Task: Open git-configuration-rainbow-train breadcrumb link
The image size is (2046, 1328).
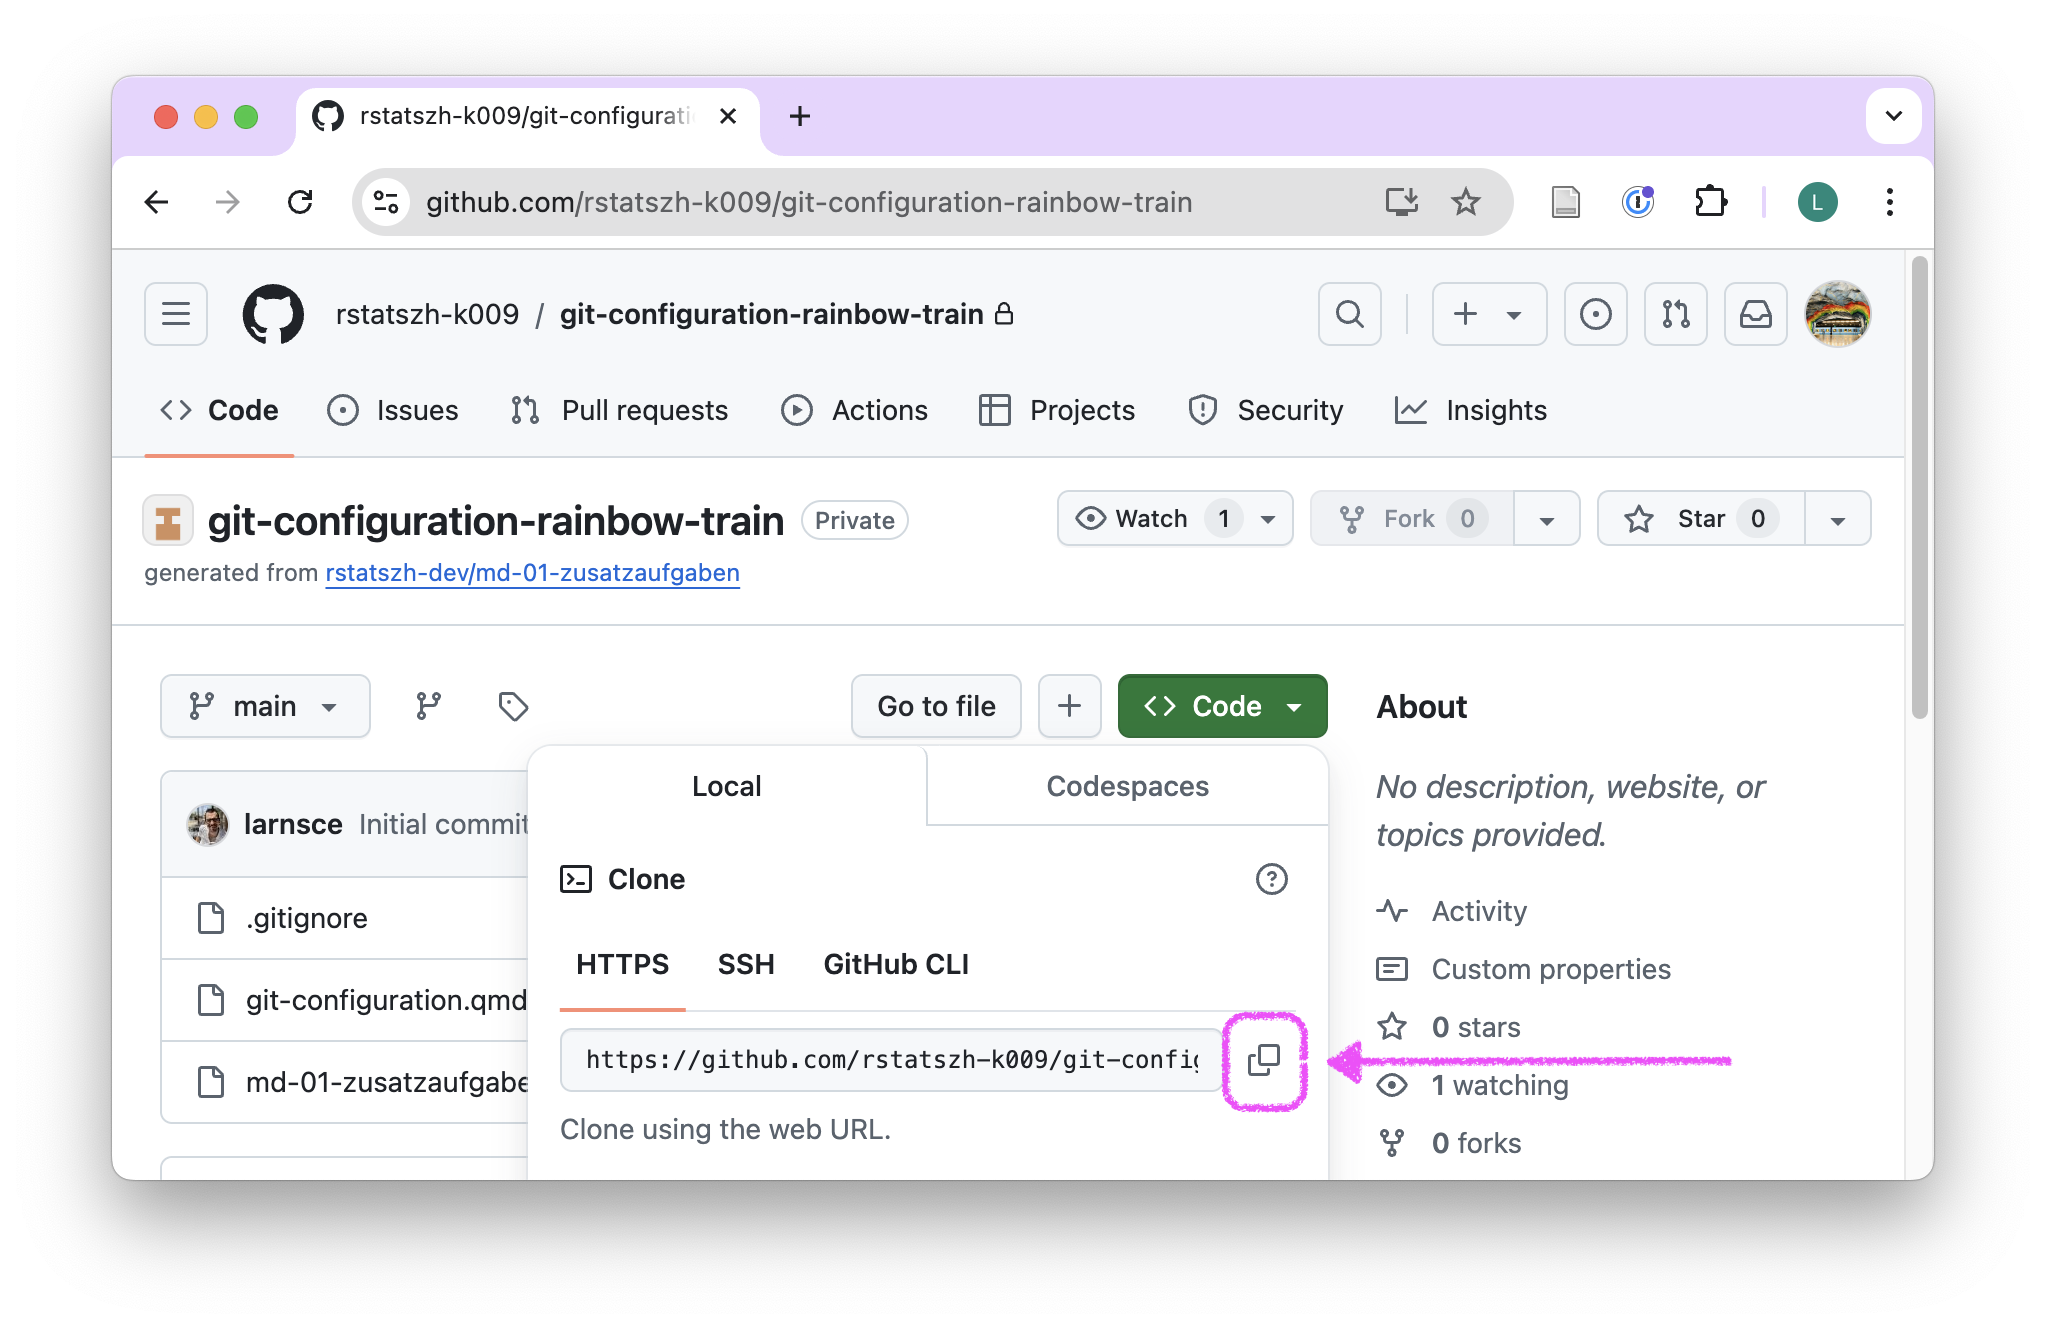Action: click(x=771, y=314)
